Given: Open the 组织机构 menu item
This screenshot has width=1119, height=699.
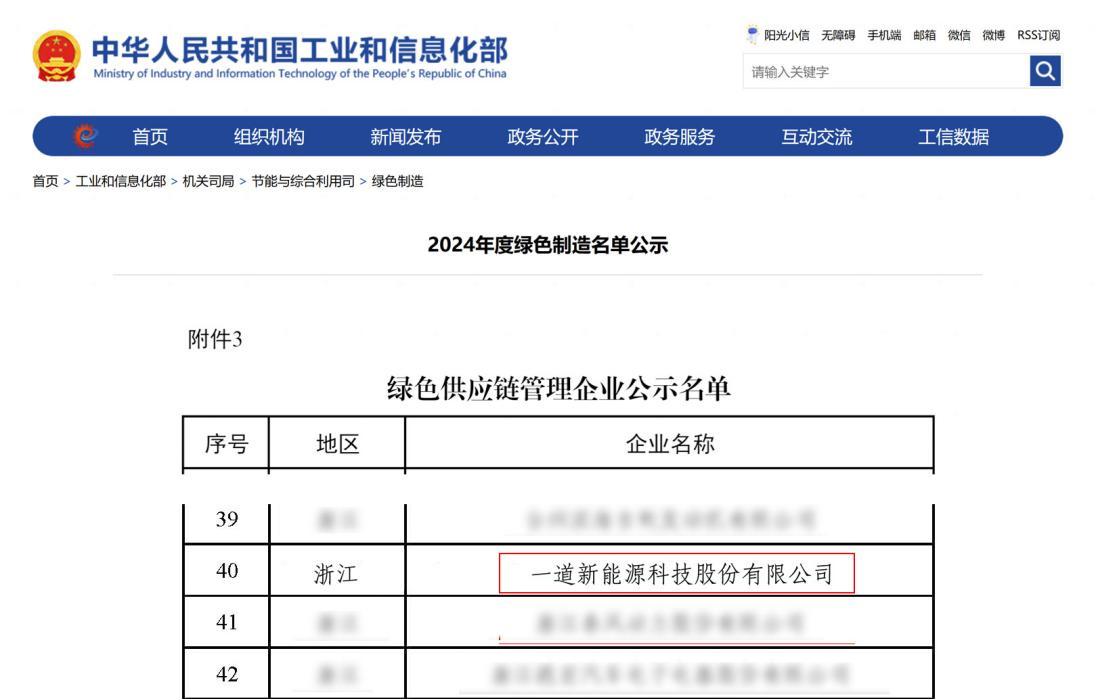Looking at the screenshot, I should (x=269, y=137).
